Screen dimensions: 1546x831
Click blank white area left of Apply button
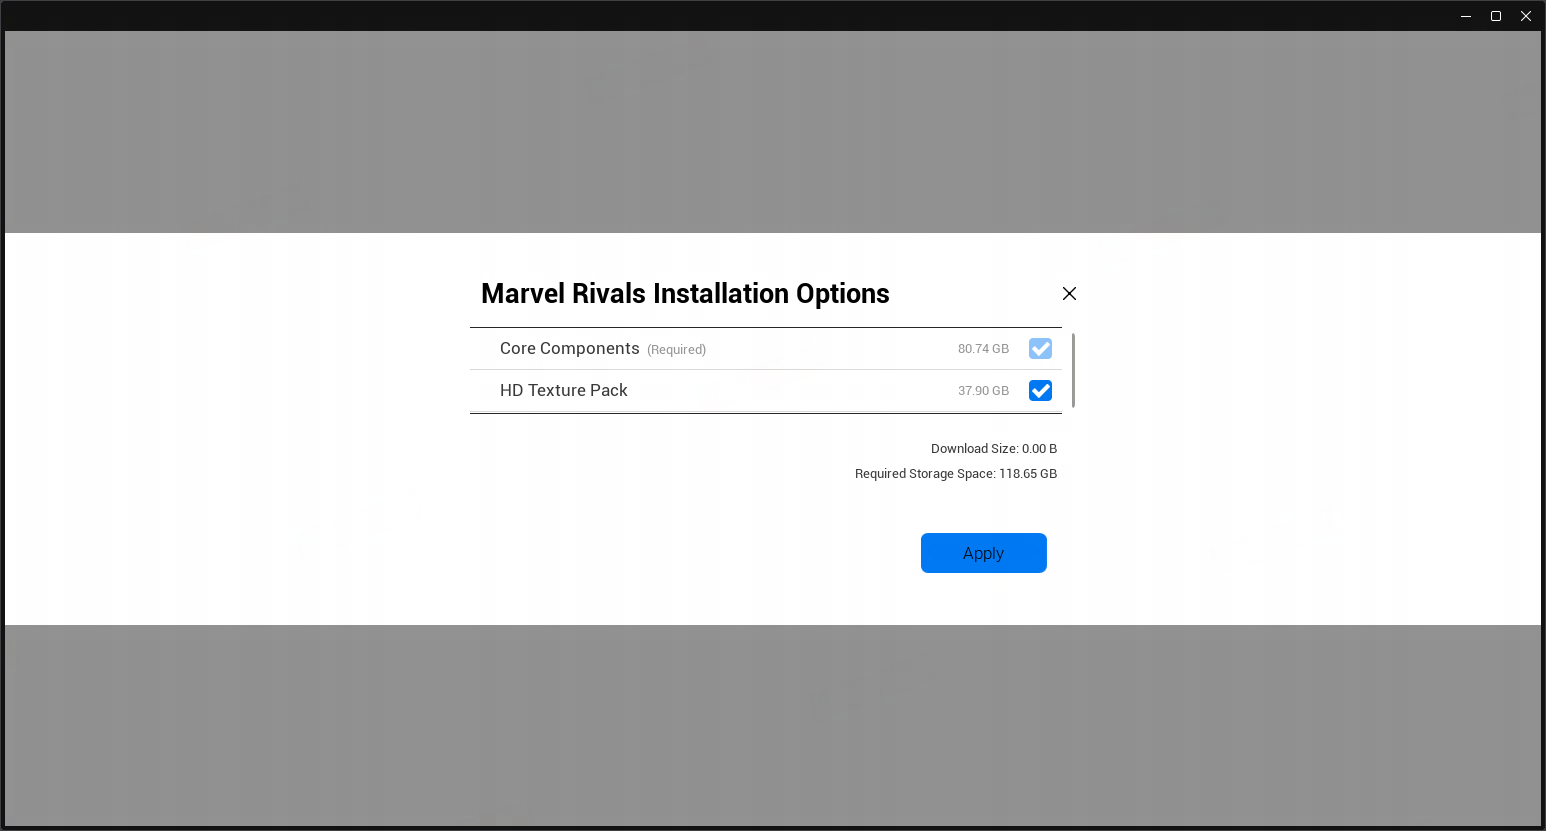coord(690,553)
